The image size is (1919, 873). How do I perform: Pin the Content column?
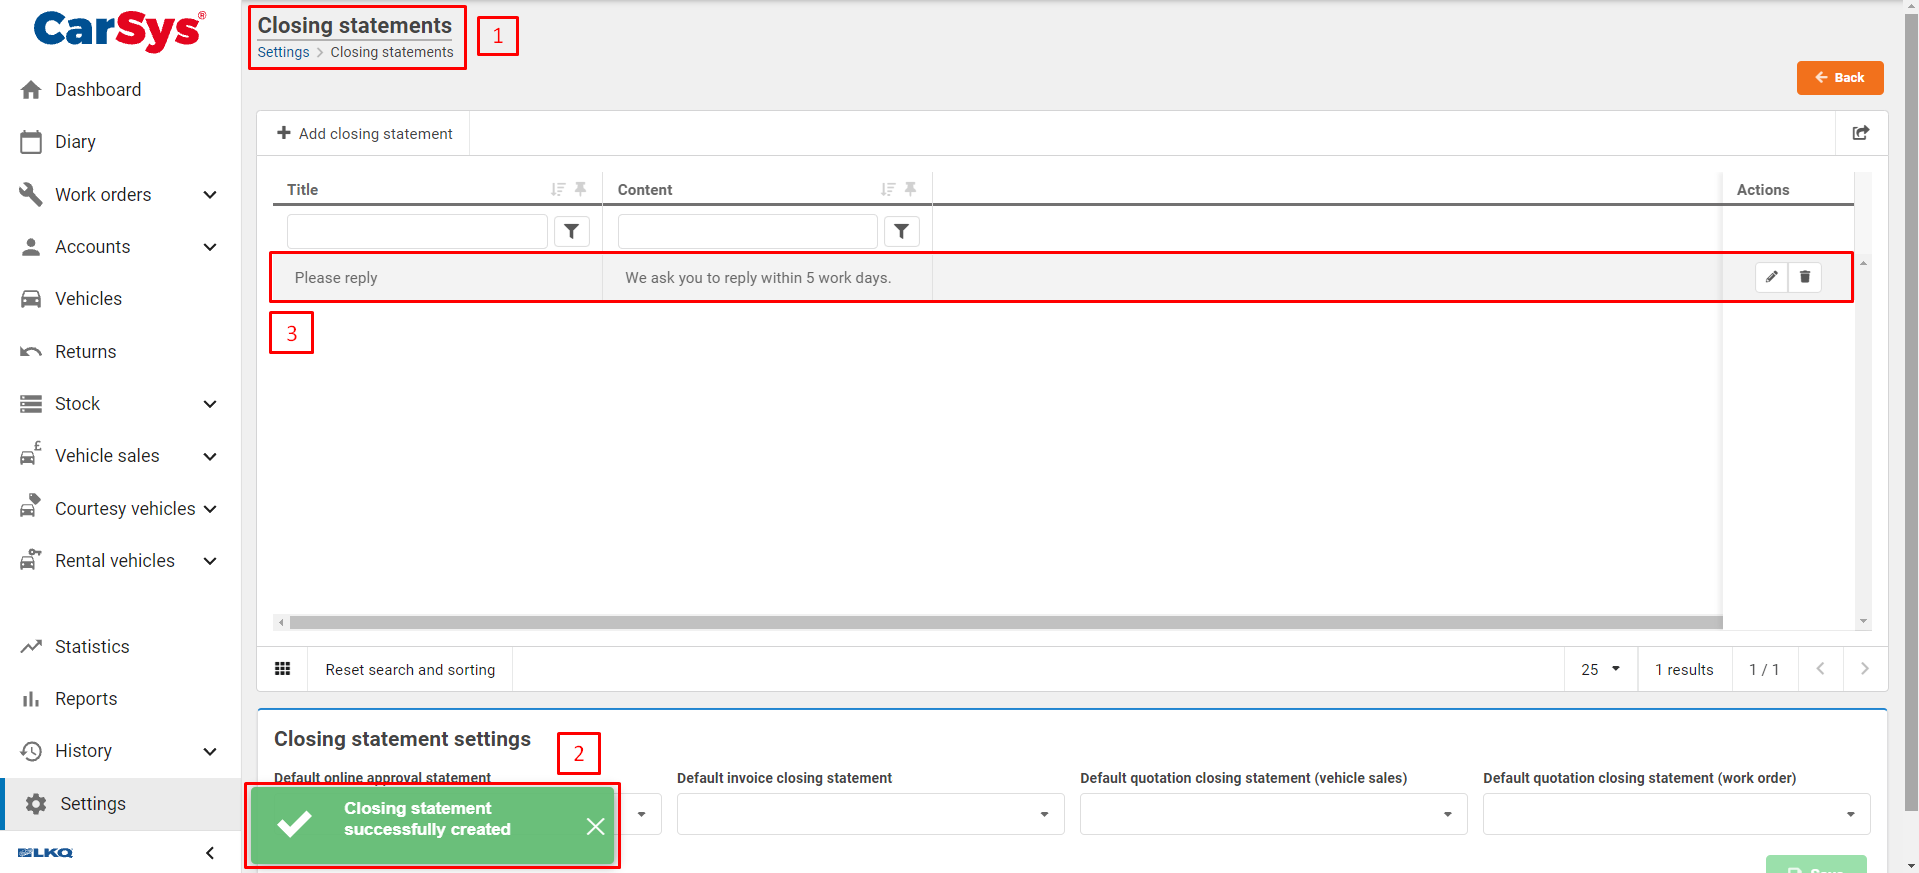(x=911, y=189)
